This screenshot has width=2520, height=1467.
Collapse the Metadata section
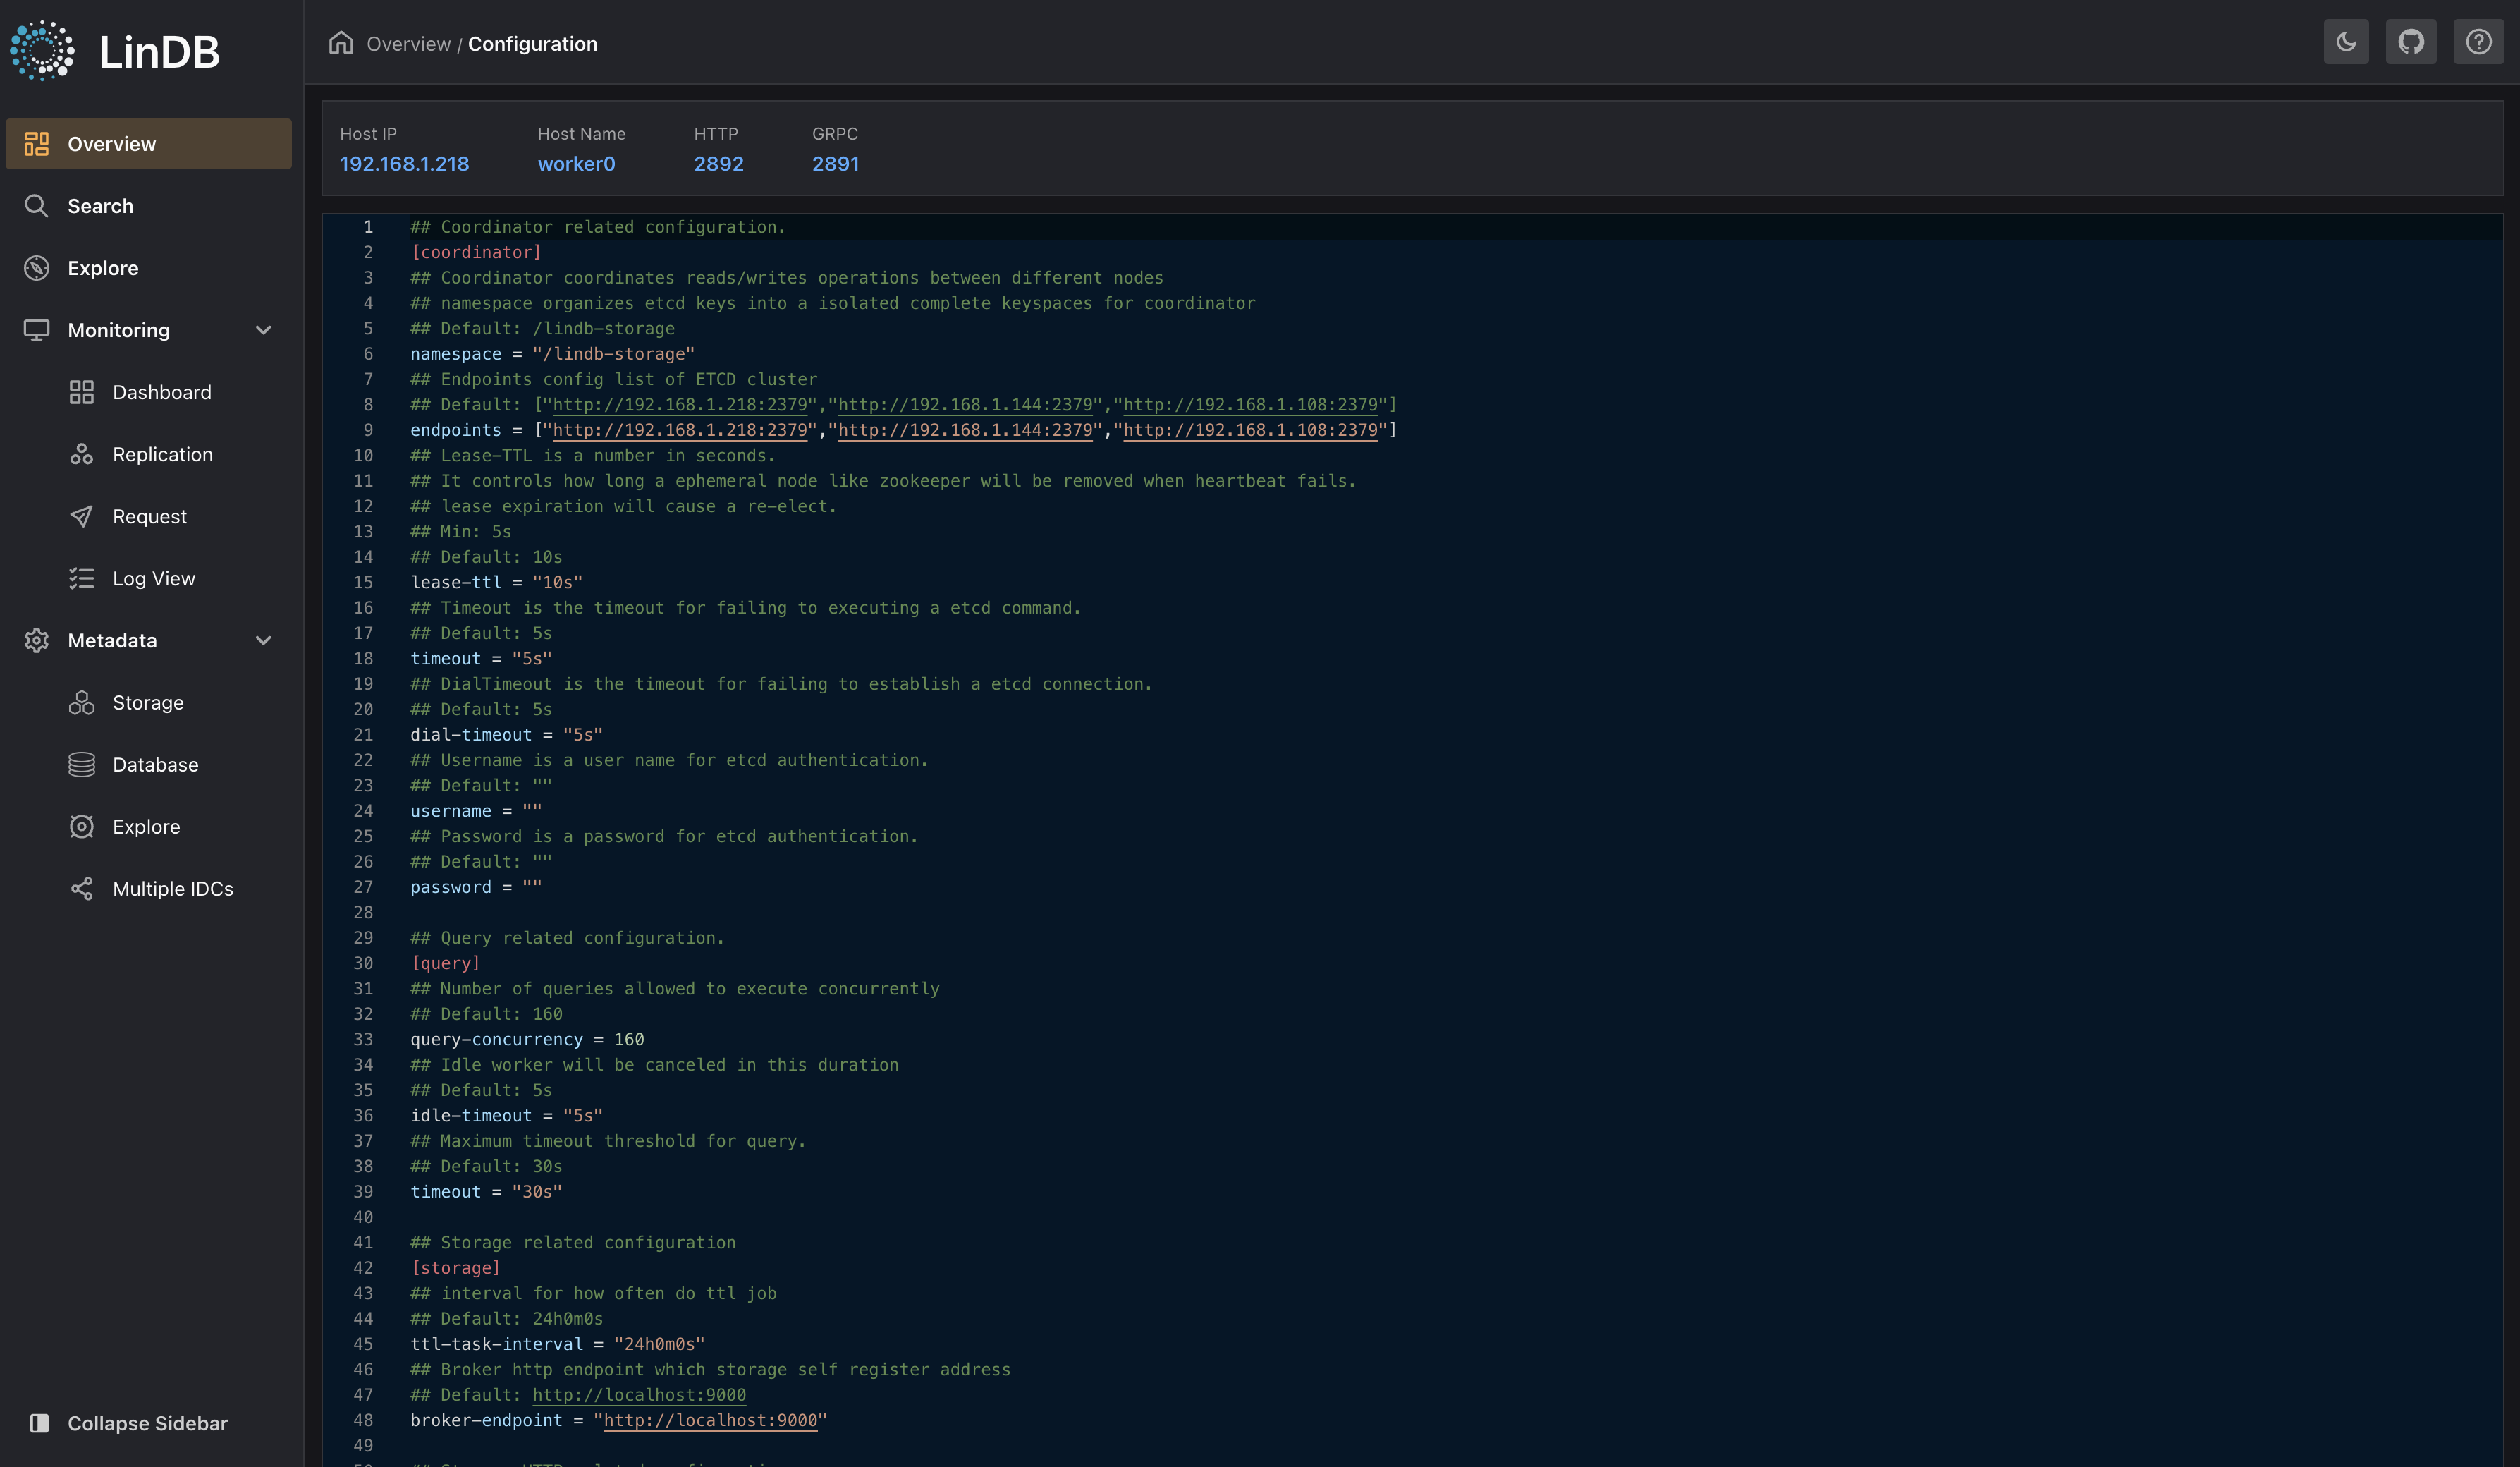coord(263,640)
